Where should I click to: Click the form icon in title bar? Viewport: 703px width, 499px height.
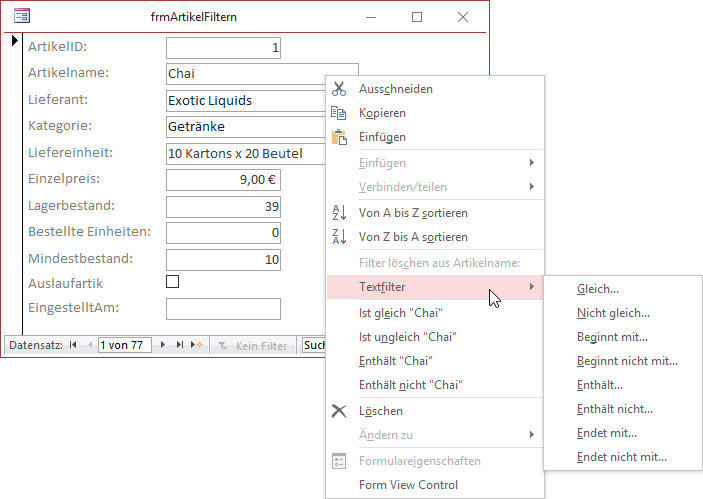[22, 17]
